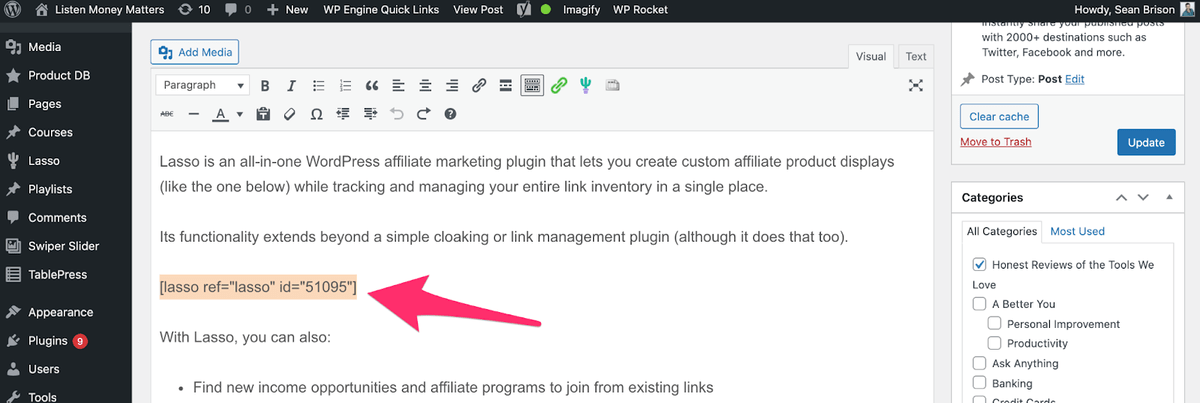Increase indent of the paragraph
The image size is (1200, 403).
click(x=371, y=114)
